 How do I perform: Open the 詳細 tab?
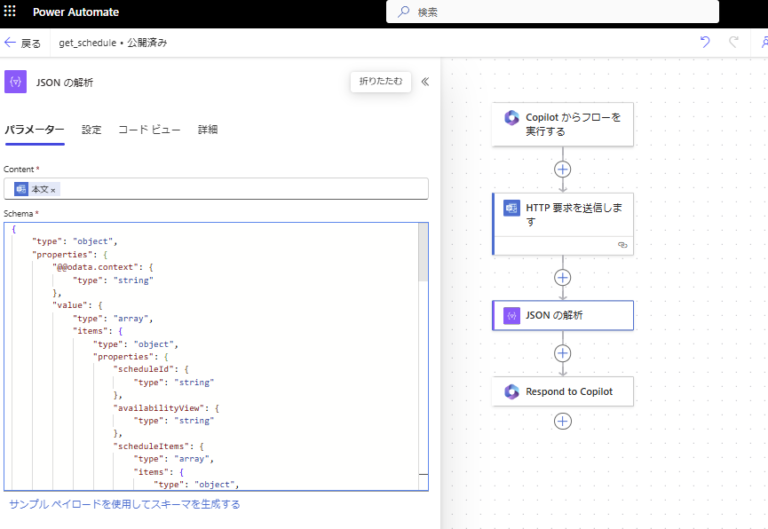208,130
